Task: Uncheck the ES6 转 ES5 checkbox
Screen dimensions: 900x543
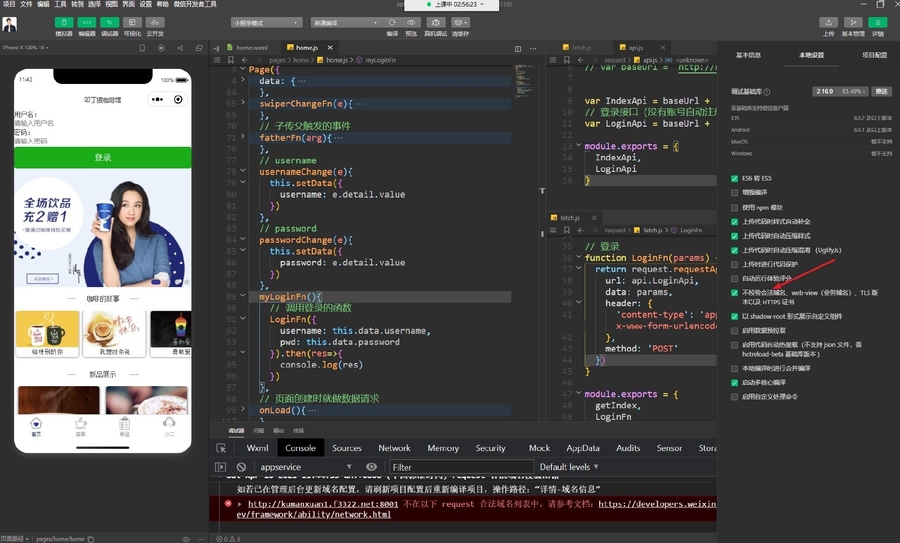Action: tap(736, 178)
